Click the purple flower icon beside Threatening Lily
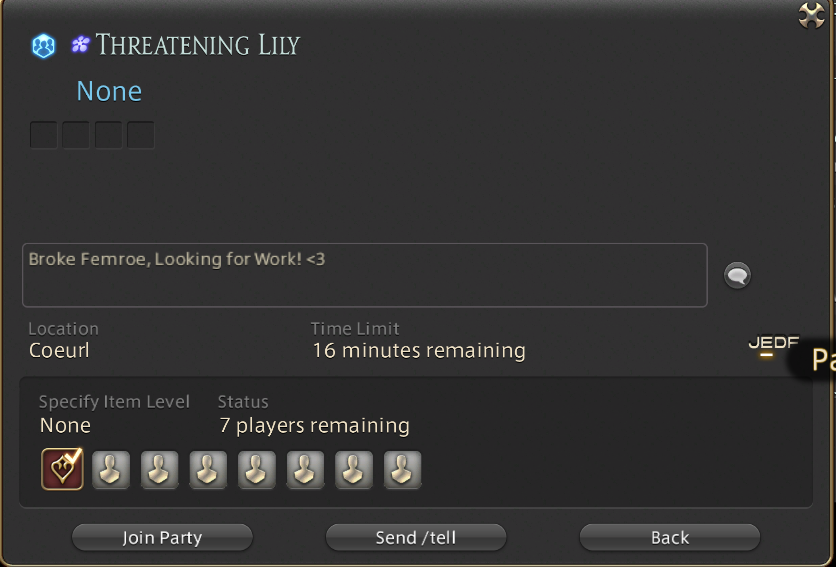Screen dimensions: 836x567 81,44
